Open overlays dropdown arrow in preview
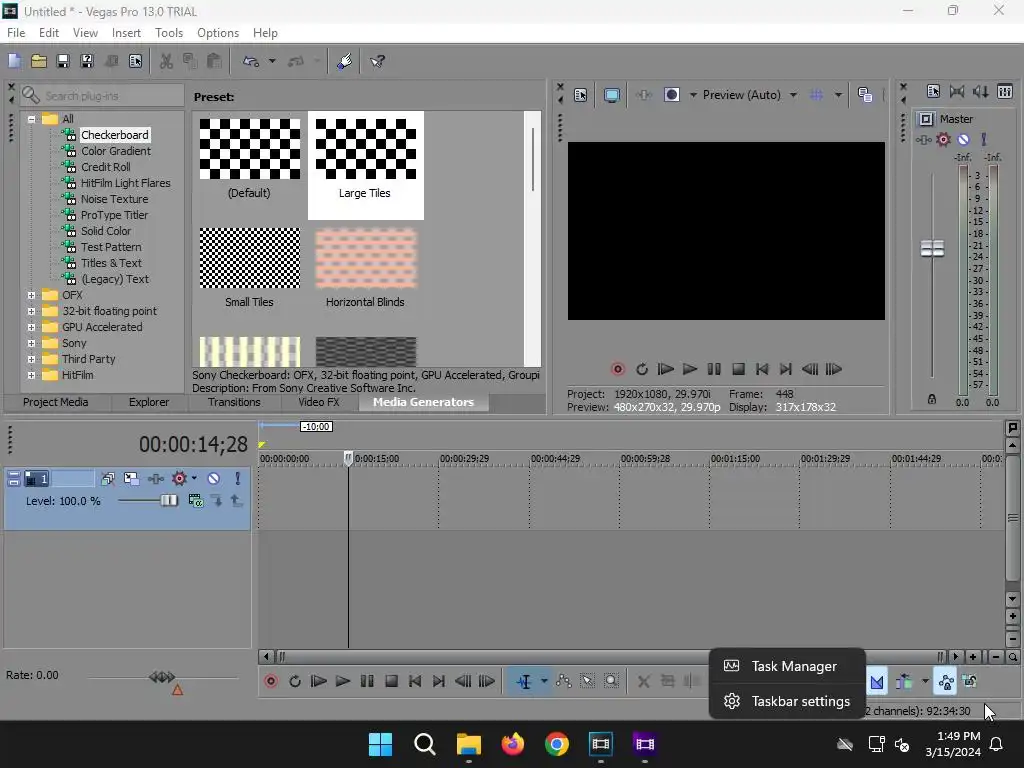Screen dimensions: 1024x768 point(838,95)
